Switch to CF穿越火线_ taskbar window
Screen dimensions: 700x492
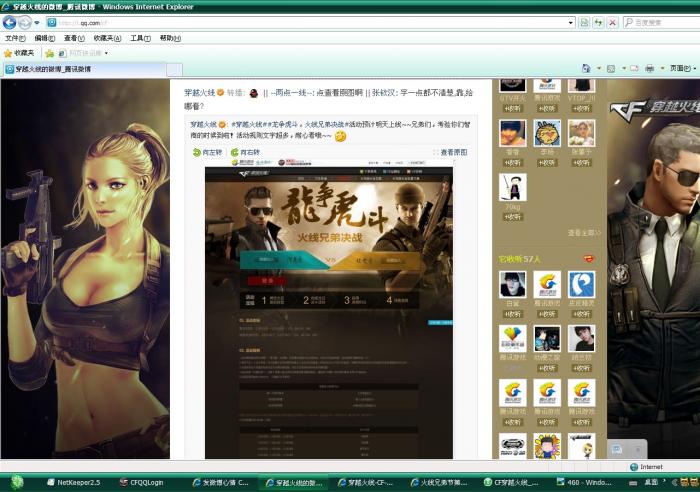512,483
